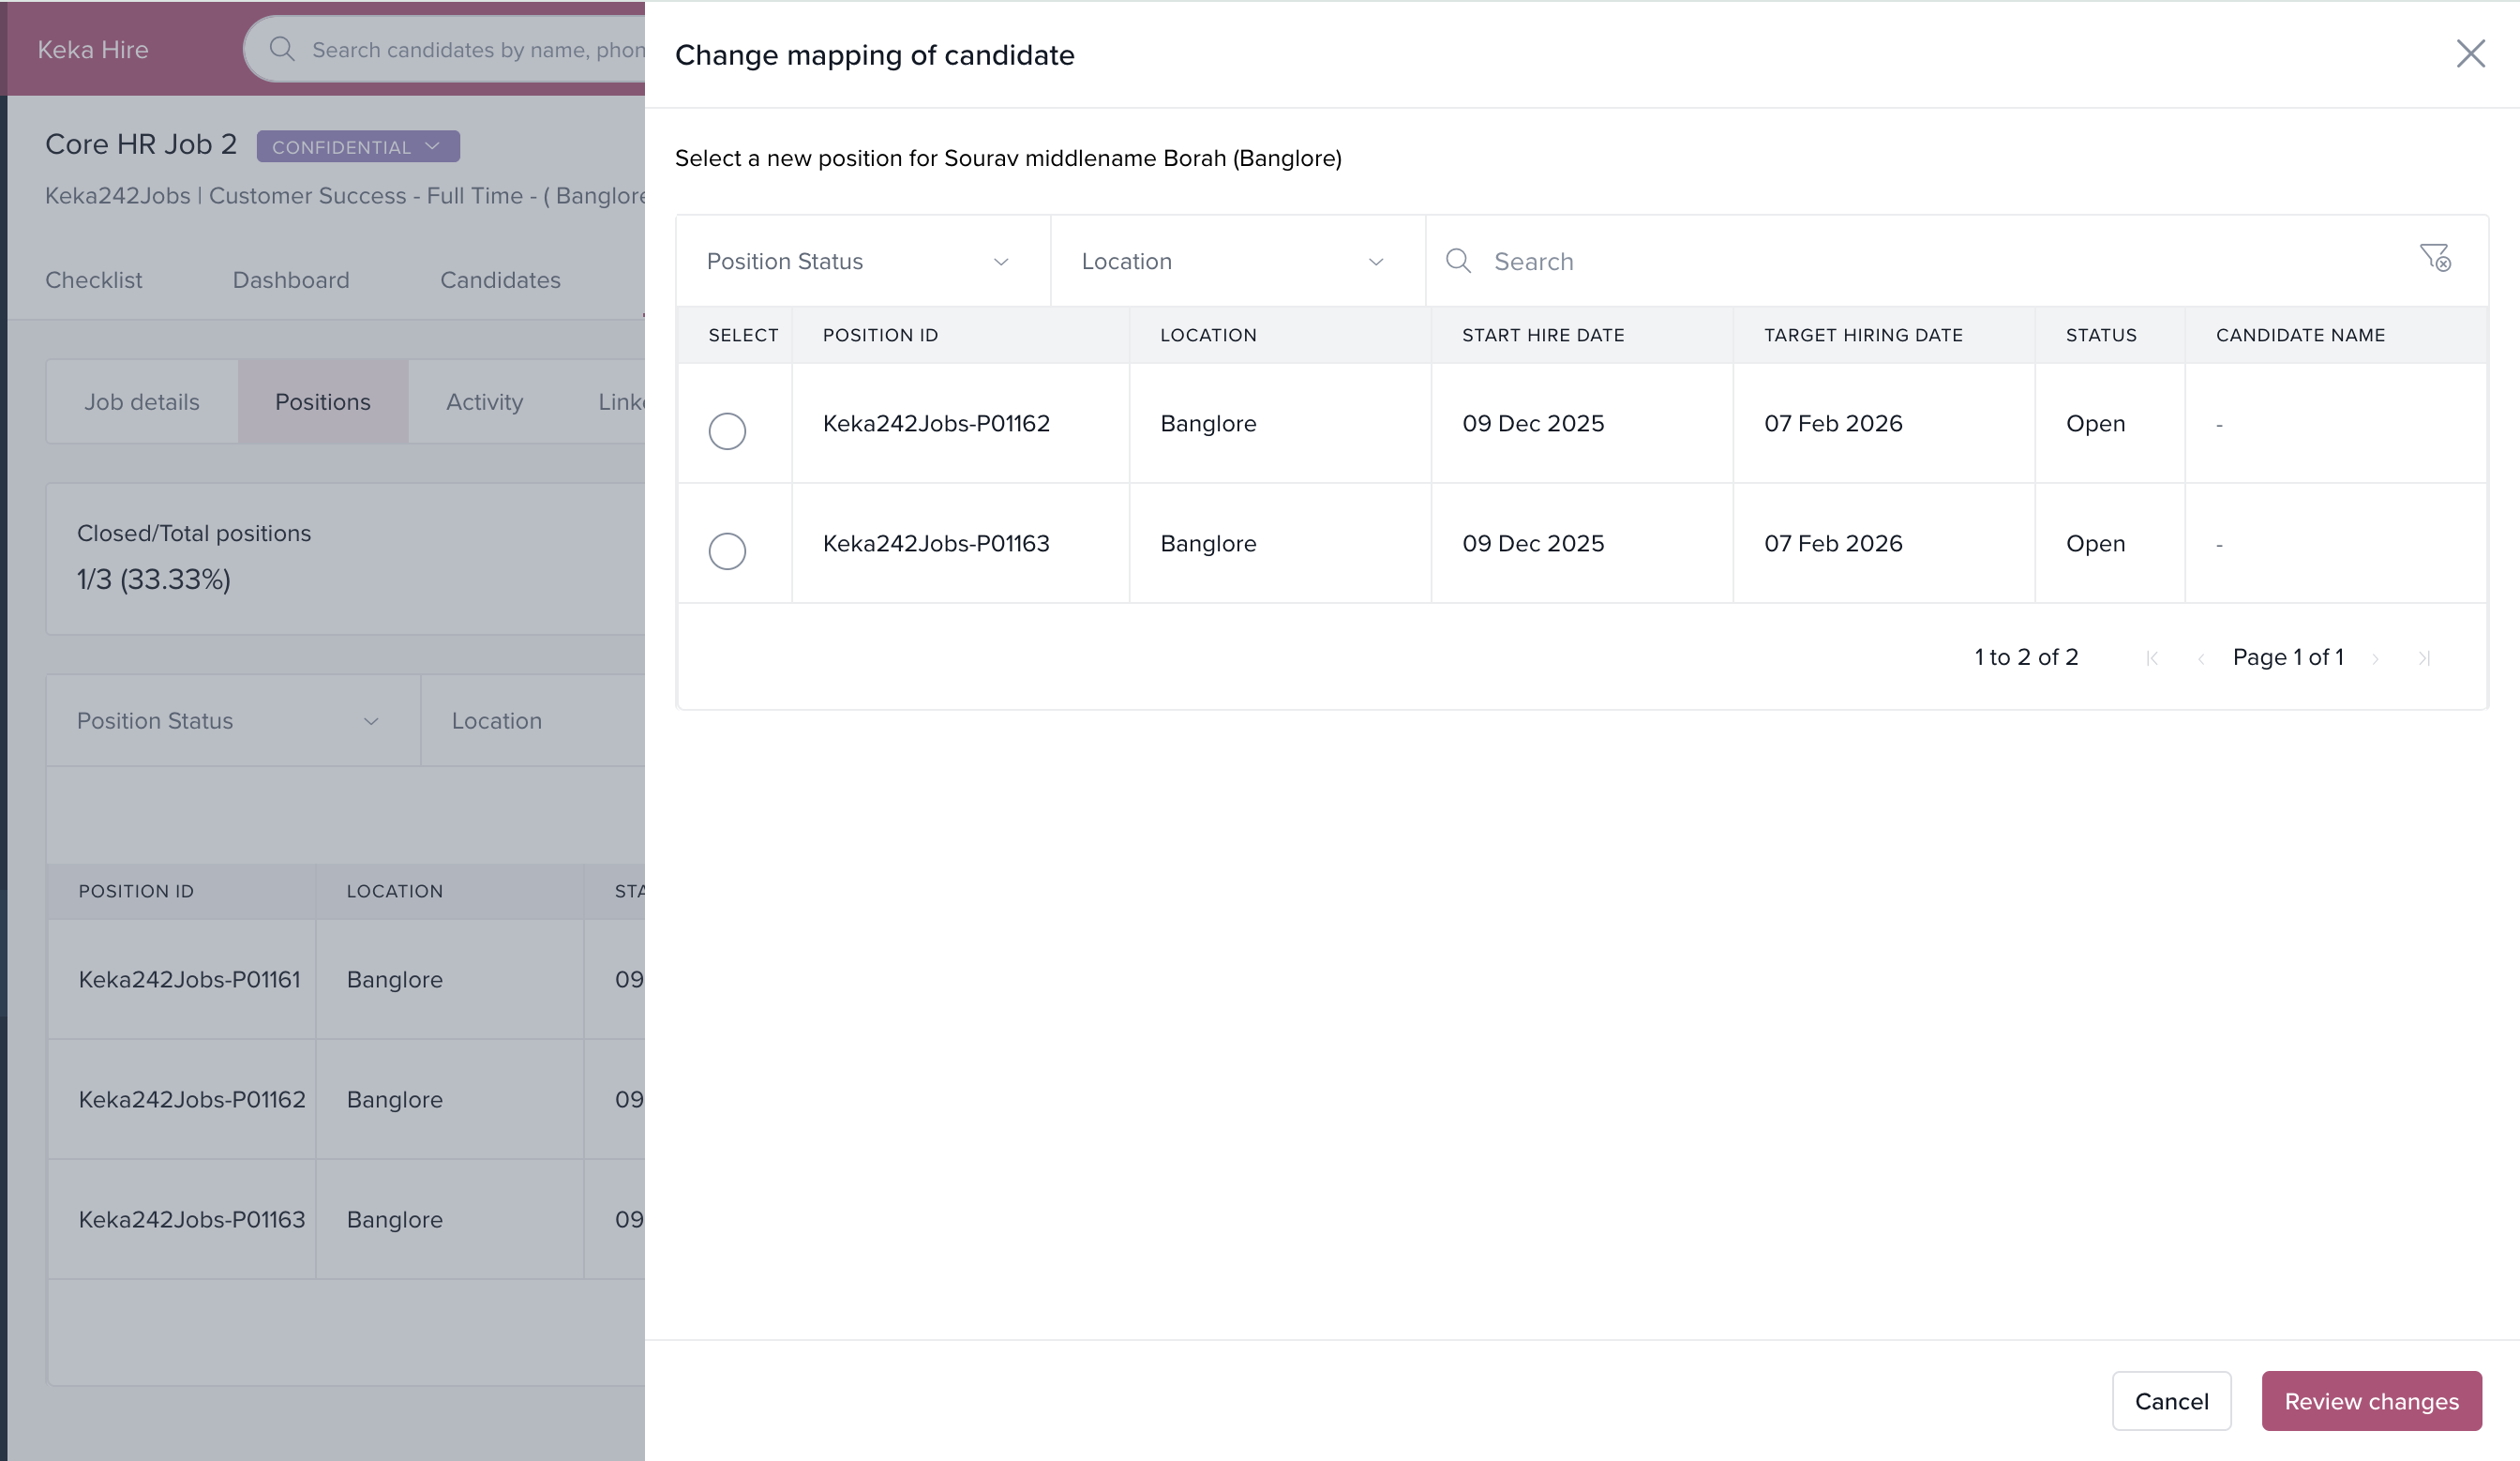Open the Position Status dropdown in the mapping panel
This screenshot has height=1461, width=2520.
point(861,261)
